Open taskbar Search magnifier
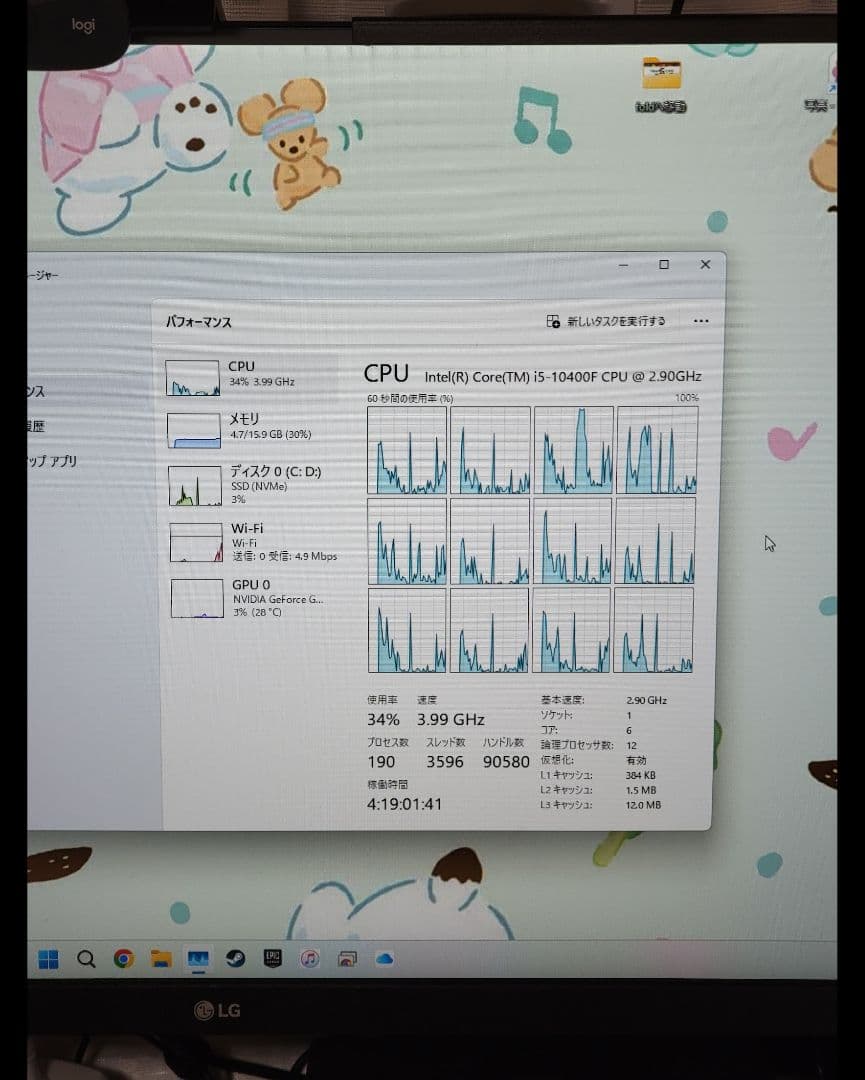865x1080 pixels. pos(86,959)
